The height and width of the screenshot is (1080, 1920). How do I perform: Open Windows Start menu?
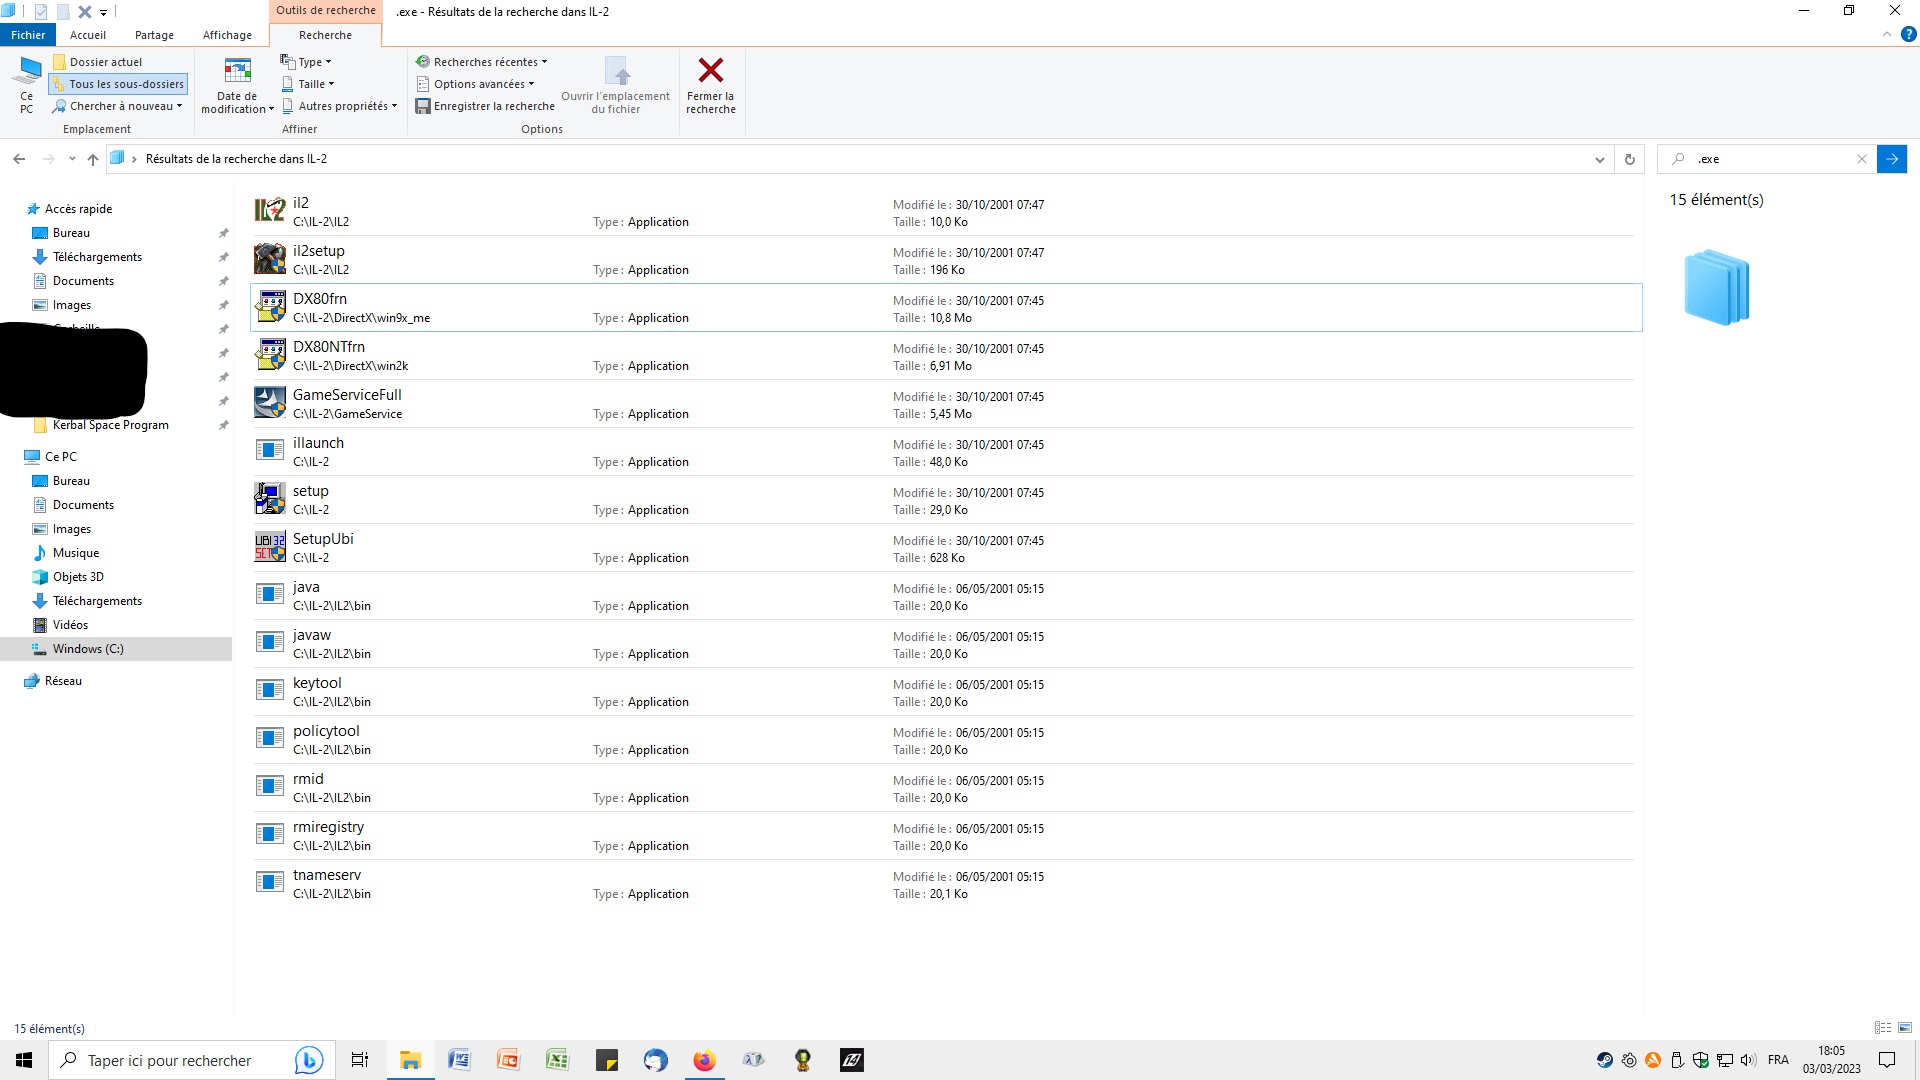24,1060
